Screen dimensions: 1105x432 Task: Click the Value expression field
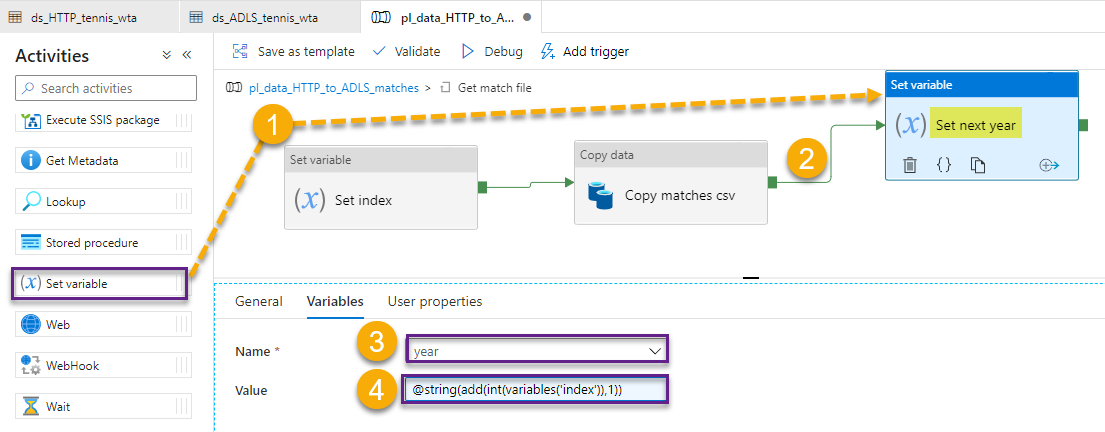(537, 390)
